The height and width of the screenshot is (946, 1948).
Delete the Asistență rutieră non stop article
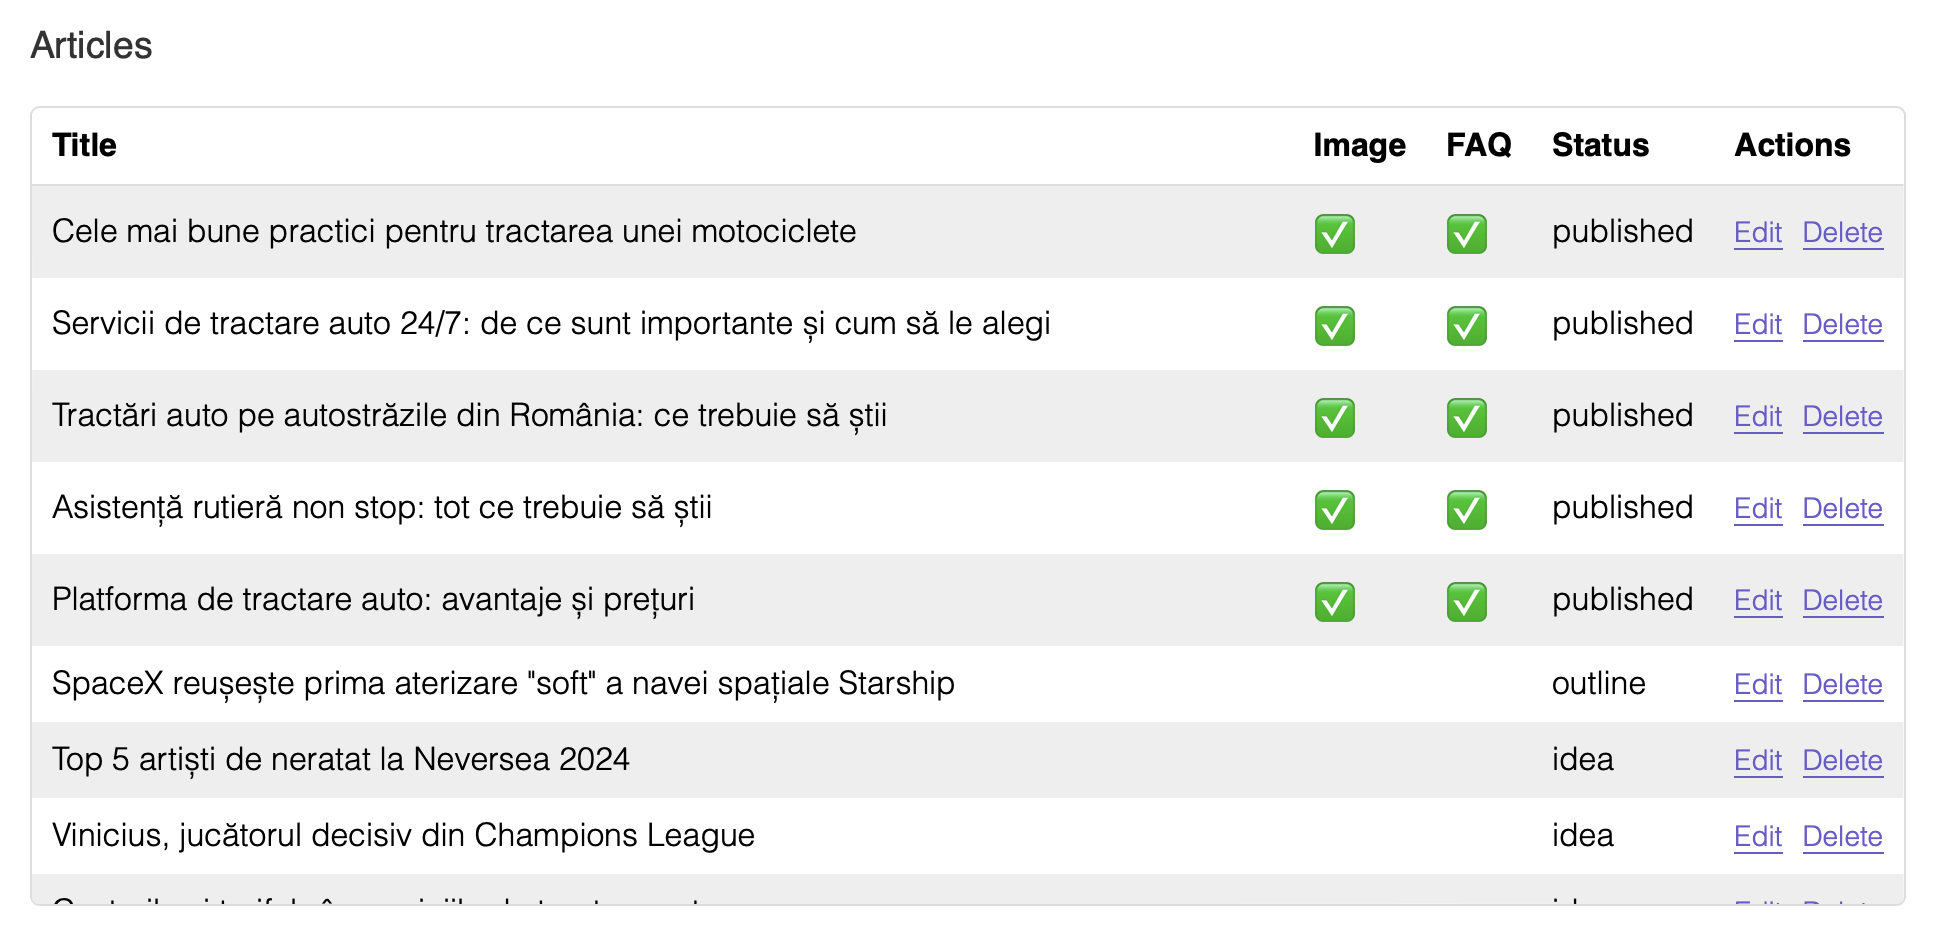[x=1842, y=508]
